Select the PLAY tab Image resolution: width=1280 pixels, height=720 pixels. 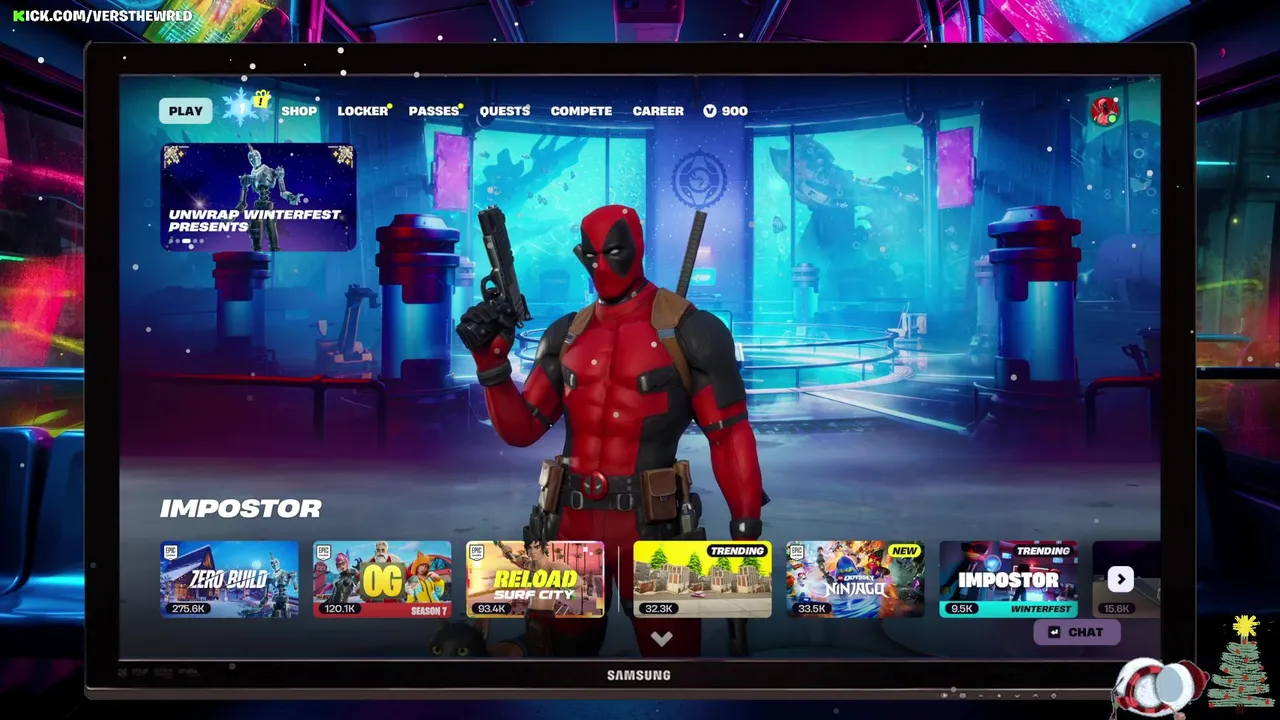[185, 111]
